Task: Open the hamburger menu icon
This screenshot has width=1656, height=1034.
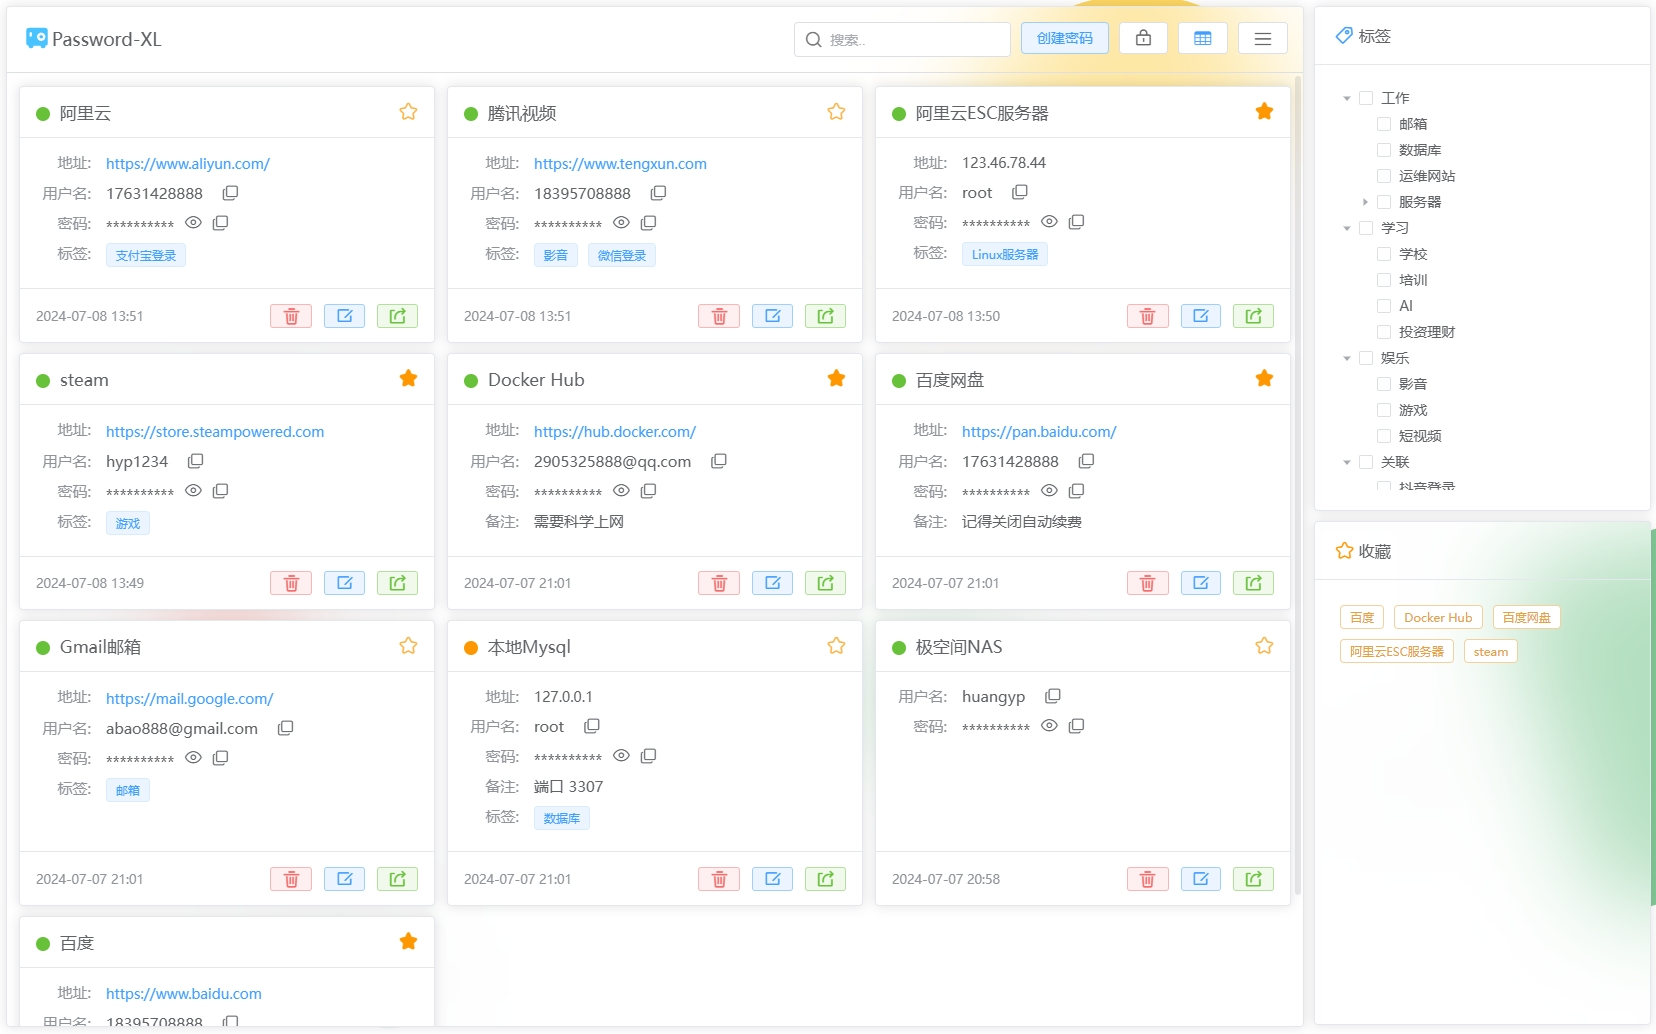Action: pyautogui.click(x=1263, y=38)
